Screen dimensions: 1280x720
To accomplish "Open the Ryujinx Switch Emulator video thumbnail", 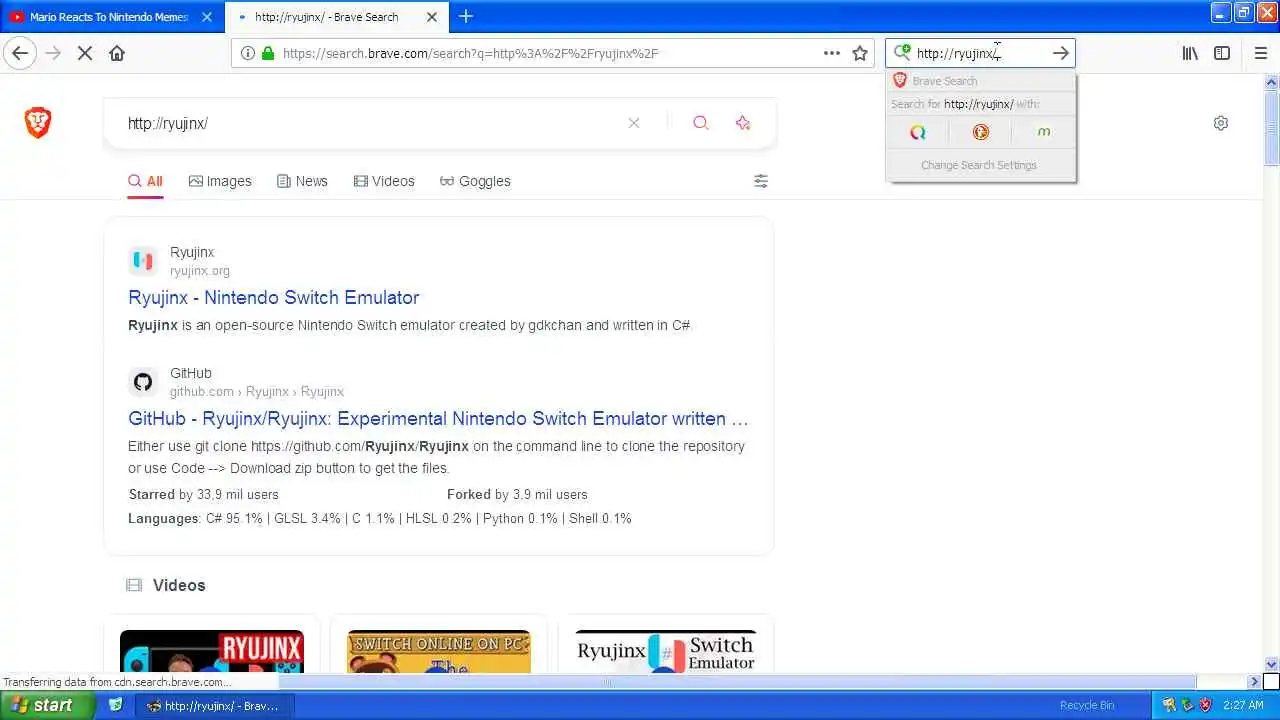I will (666, 651).
